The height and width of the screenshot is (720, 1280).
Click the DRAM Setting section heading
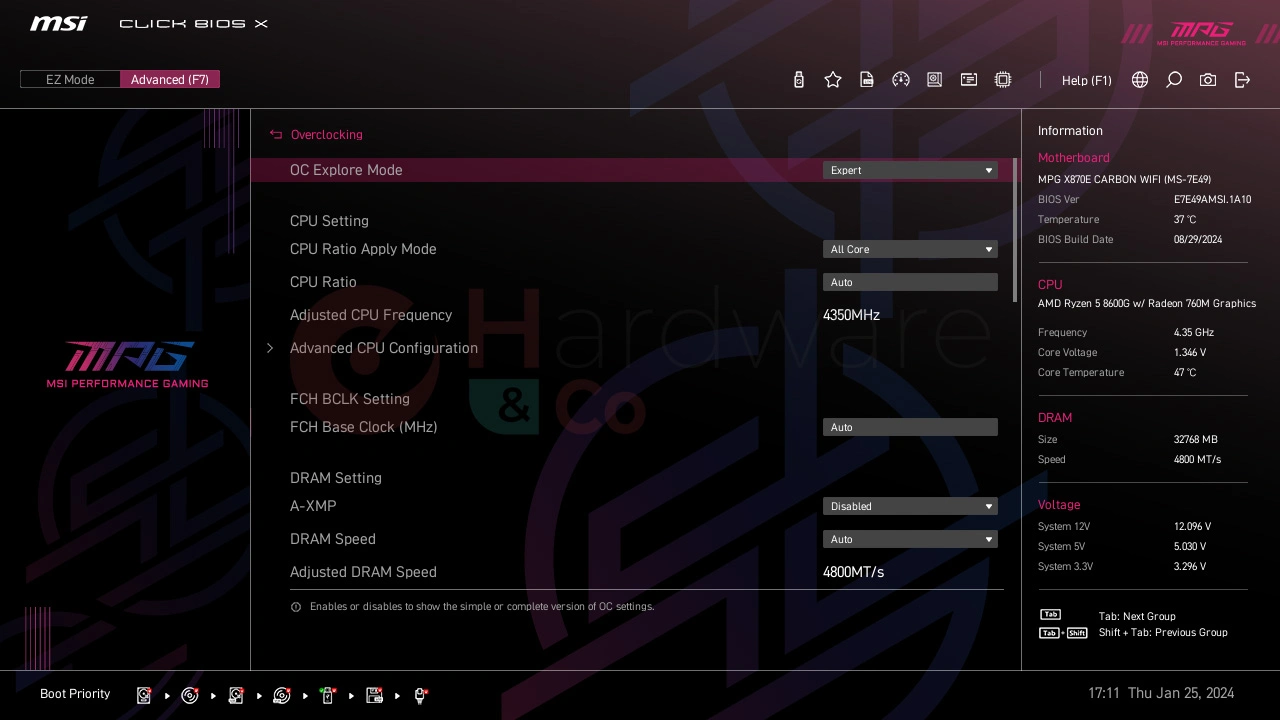pos(336,478)
